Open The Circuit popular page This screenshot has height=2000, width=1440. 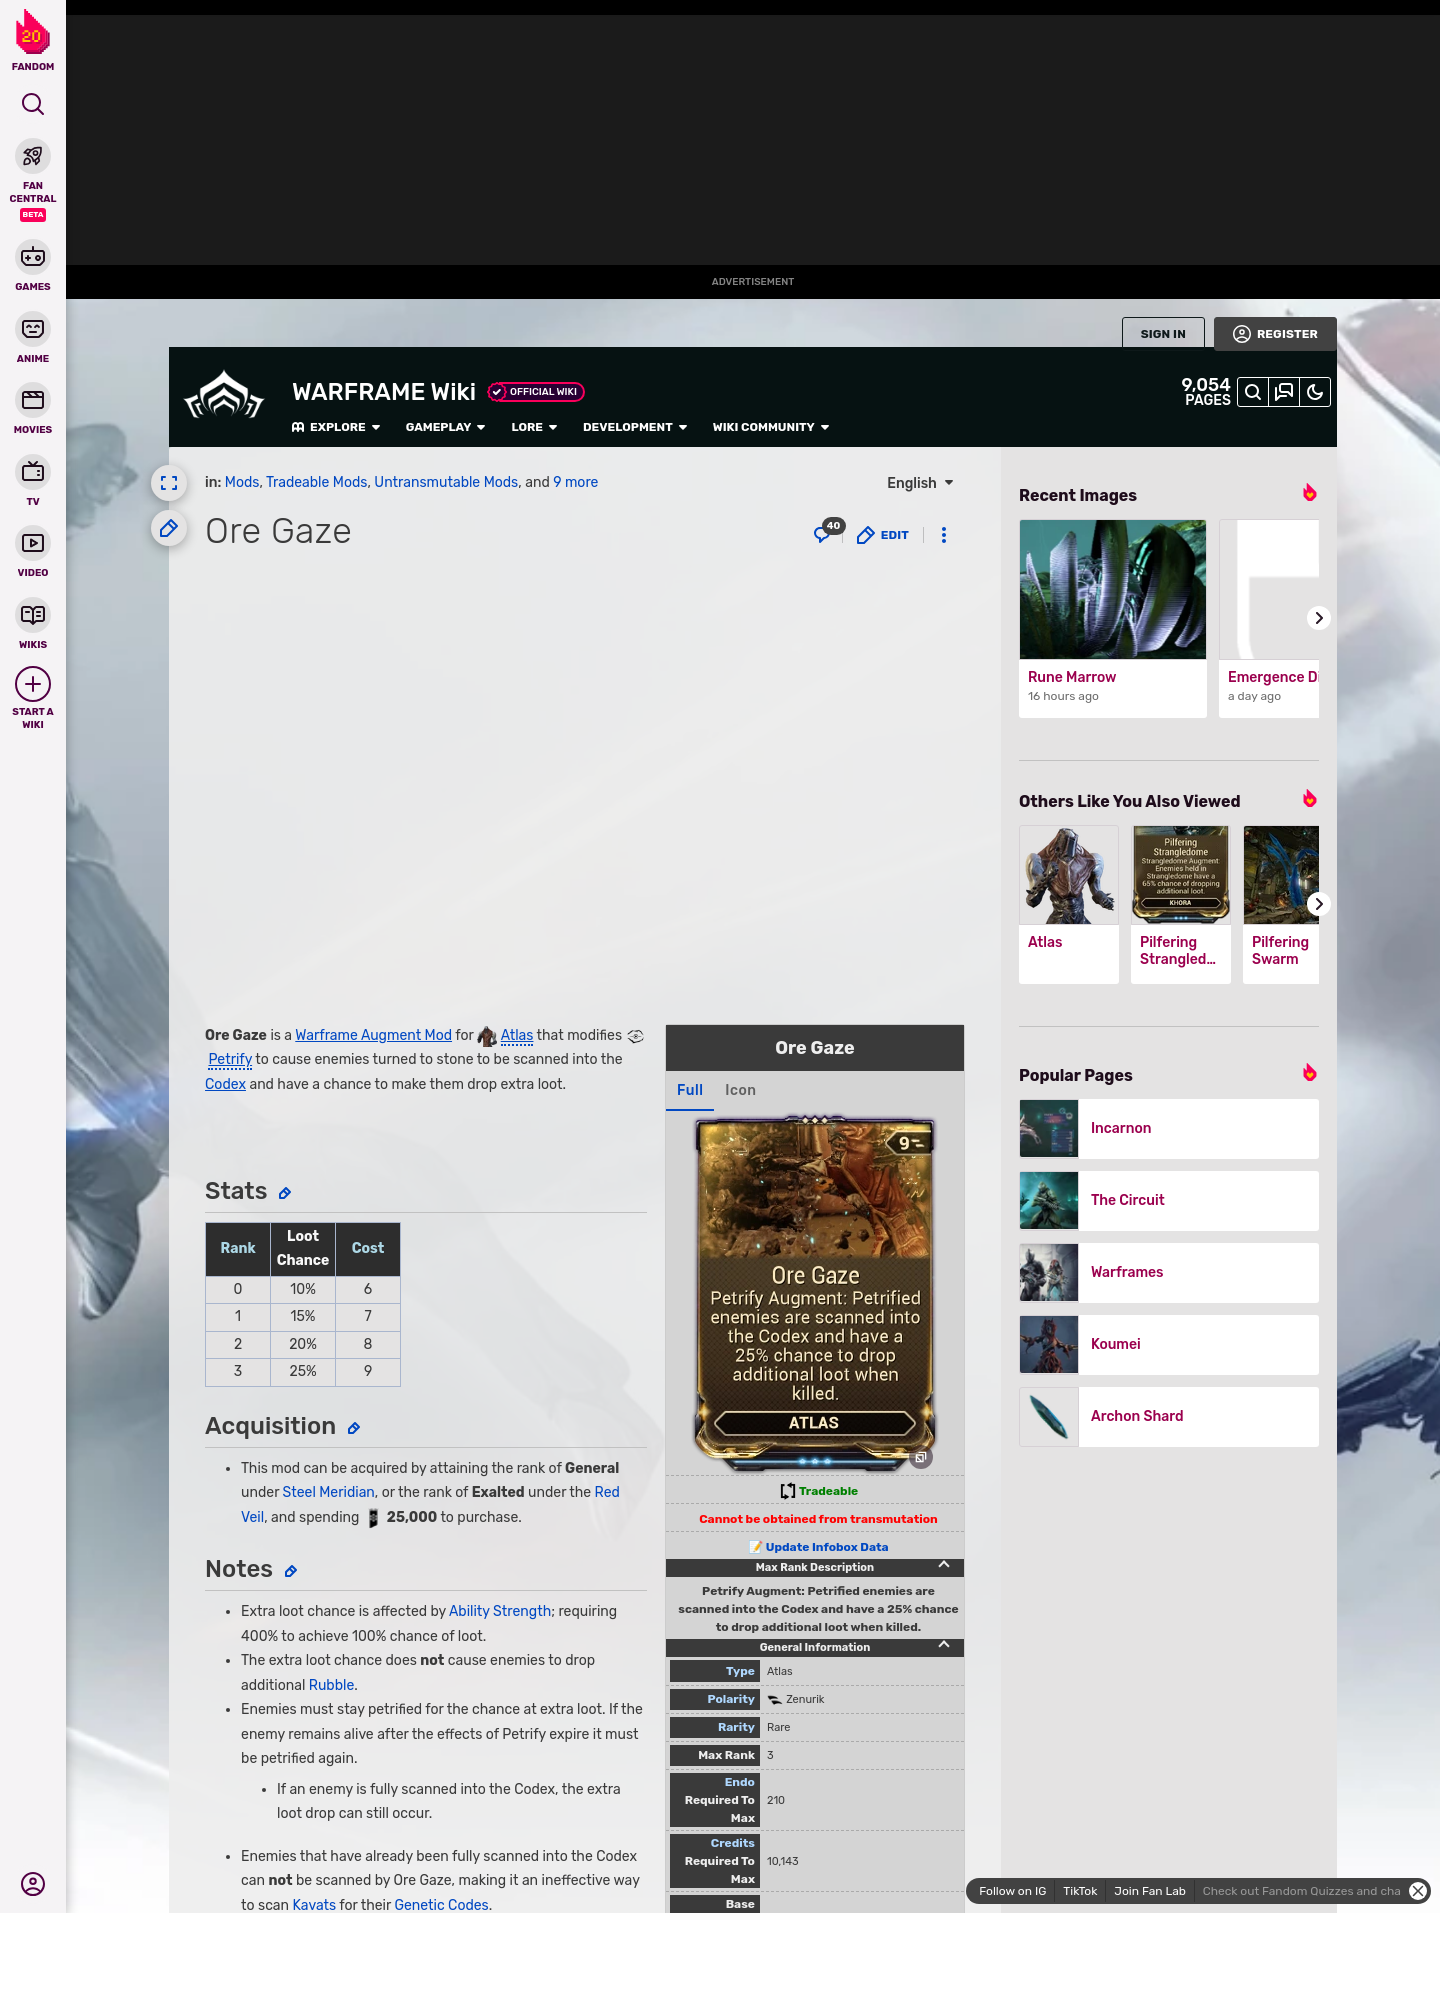coord(1169,1200)
